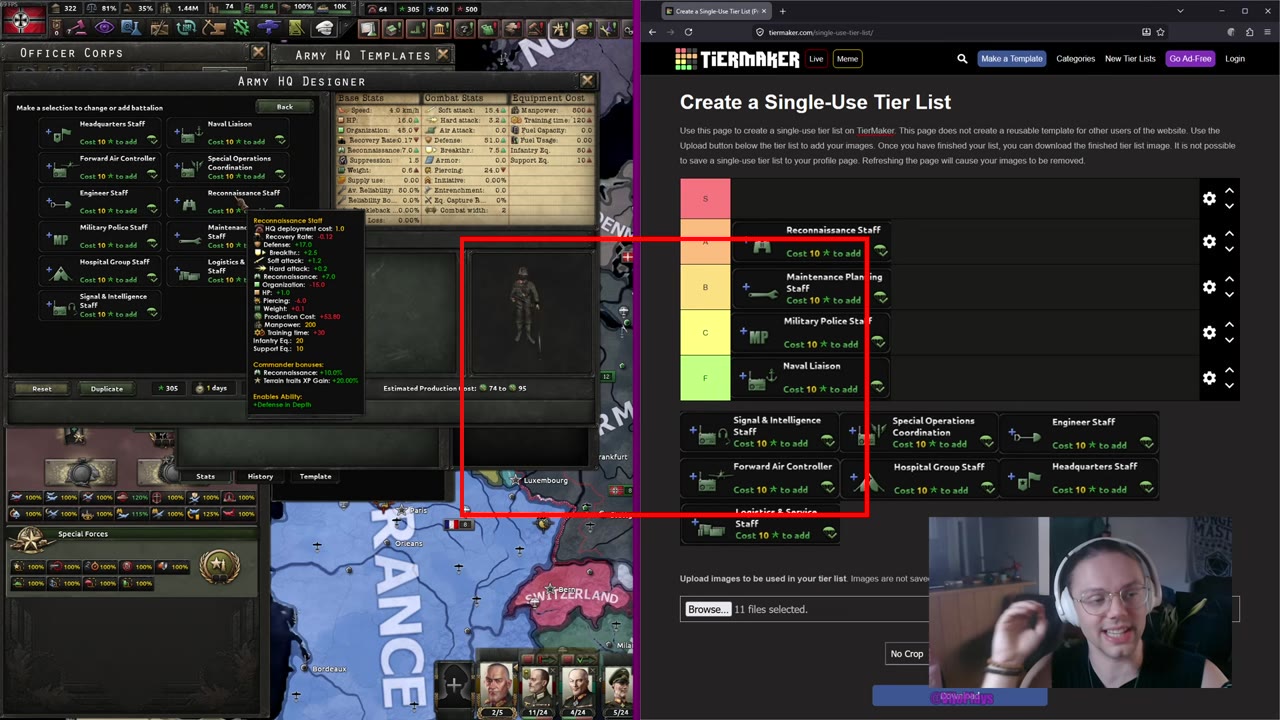Close the Army HQ Designer window
The image size is (1280, 720).
pos(587,81)
